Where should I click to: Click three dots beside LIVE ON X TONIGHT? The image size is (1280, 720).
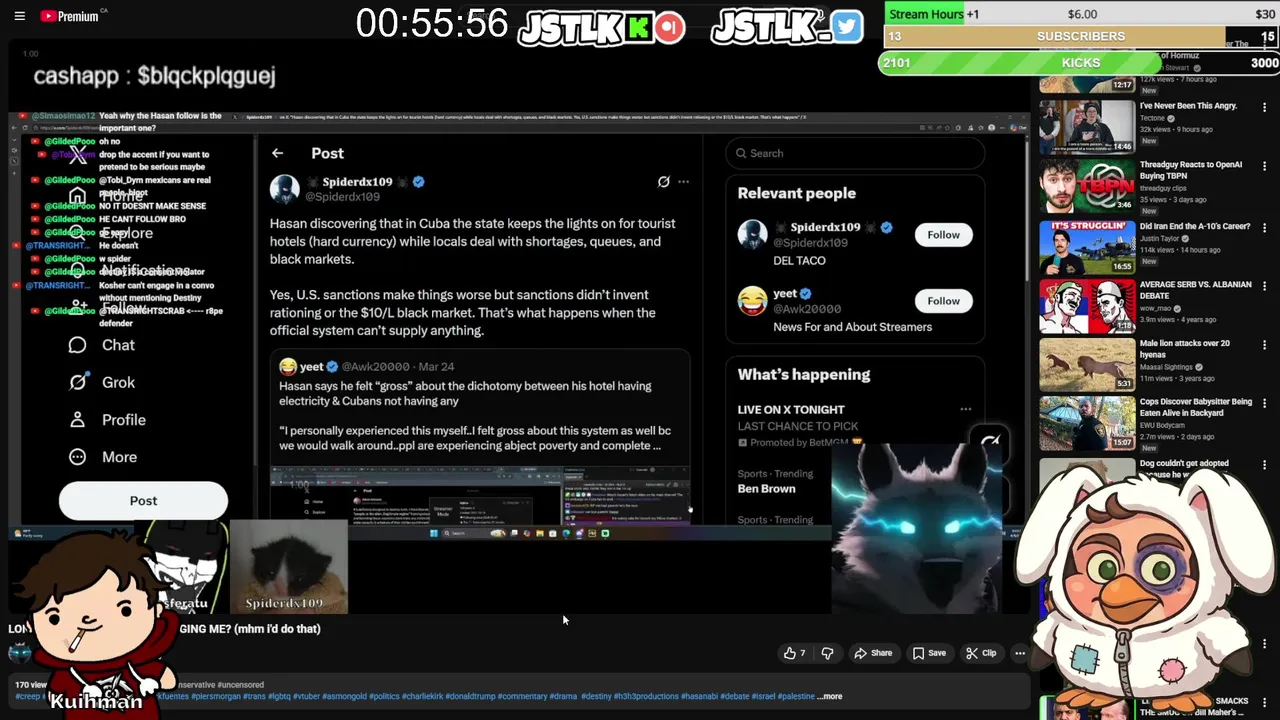point(965,409)
